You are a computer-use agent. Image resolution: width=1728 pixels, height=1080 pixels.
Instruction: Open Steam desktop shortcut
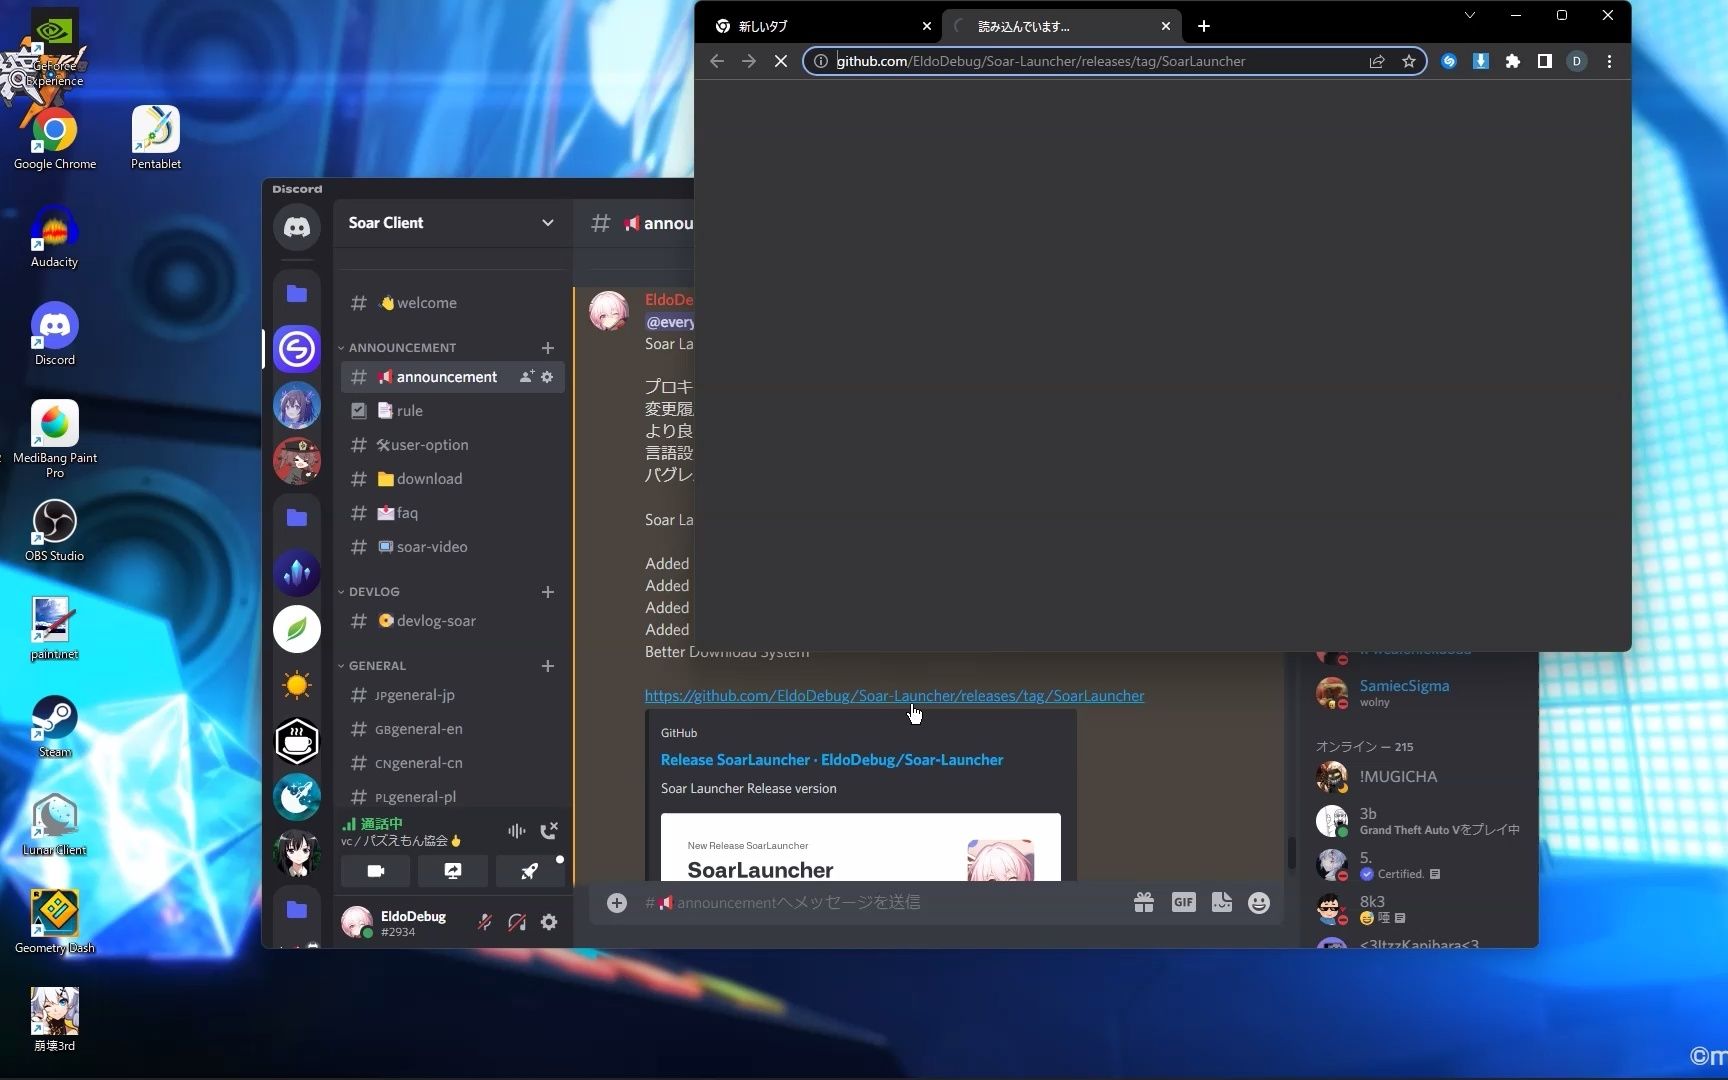[x=55, y=727]
